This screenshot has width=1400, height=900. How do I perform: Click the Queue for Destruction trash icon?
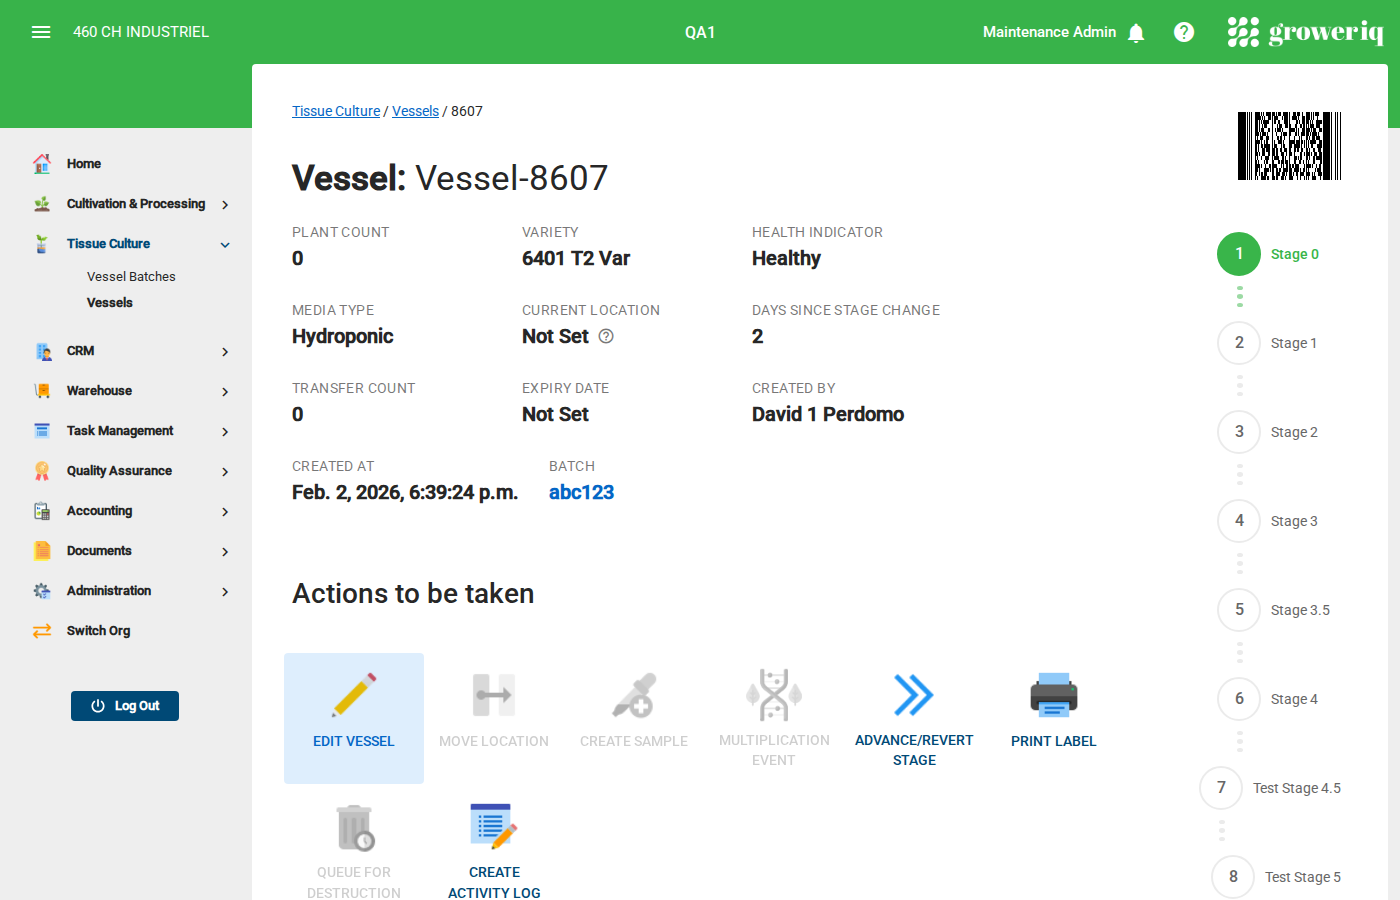[x=354, y=828]
